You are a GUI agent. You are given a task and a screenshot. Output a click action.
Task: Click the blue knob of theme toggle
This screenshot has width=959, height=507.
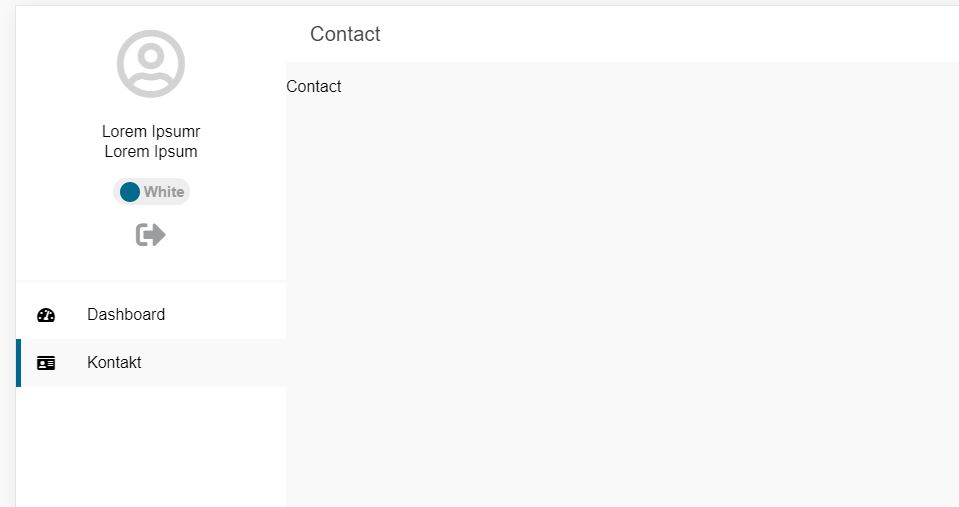[x=130, y=192]
